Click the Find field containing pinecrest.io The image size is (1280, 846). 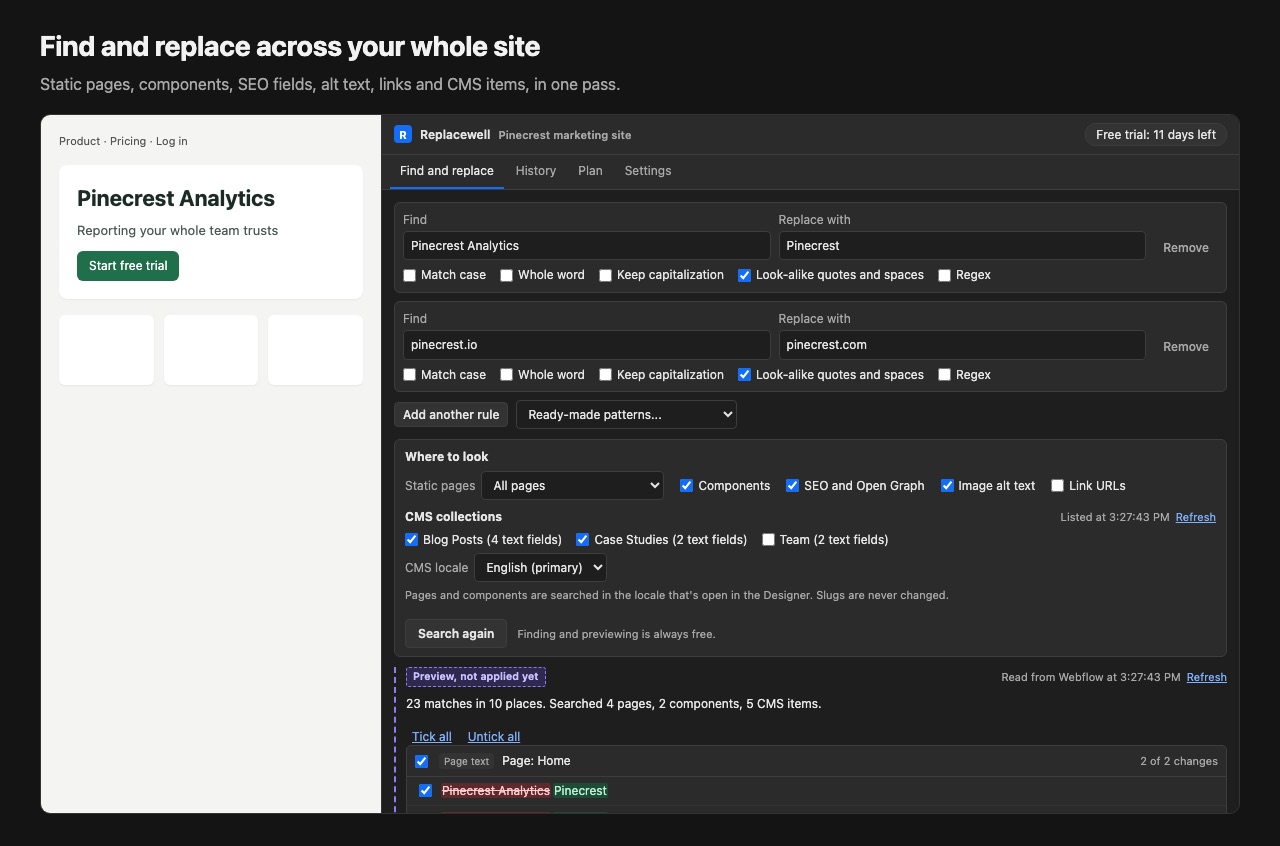[x=587, y=345]
